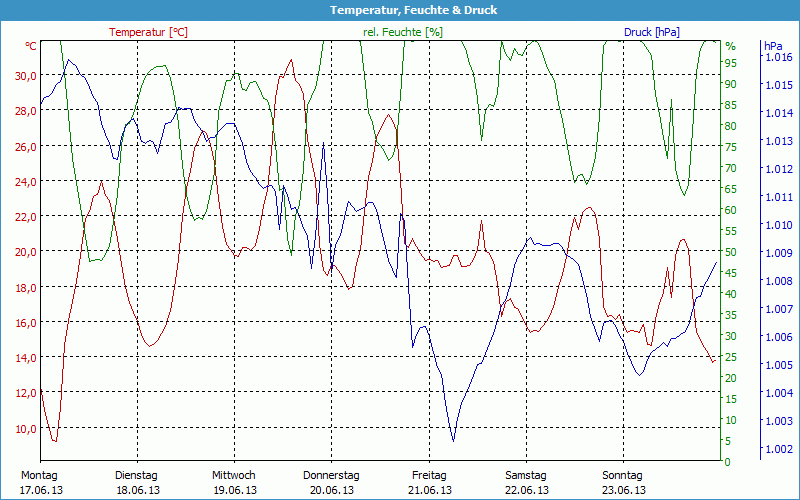Click the 1.010 pressure axis value
Viewport: 800px width, 500px height.
[779, 224]
